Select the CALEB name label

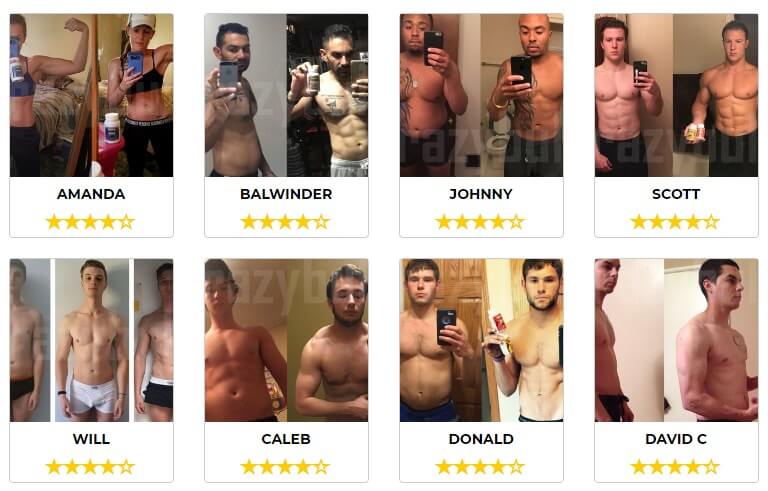click(x=286, y=439)
